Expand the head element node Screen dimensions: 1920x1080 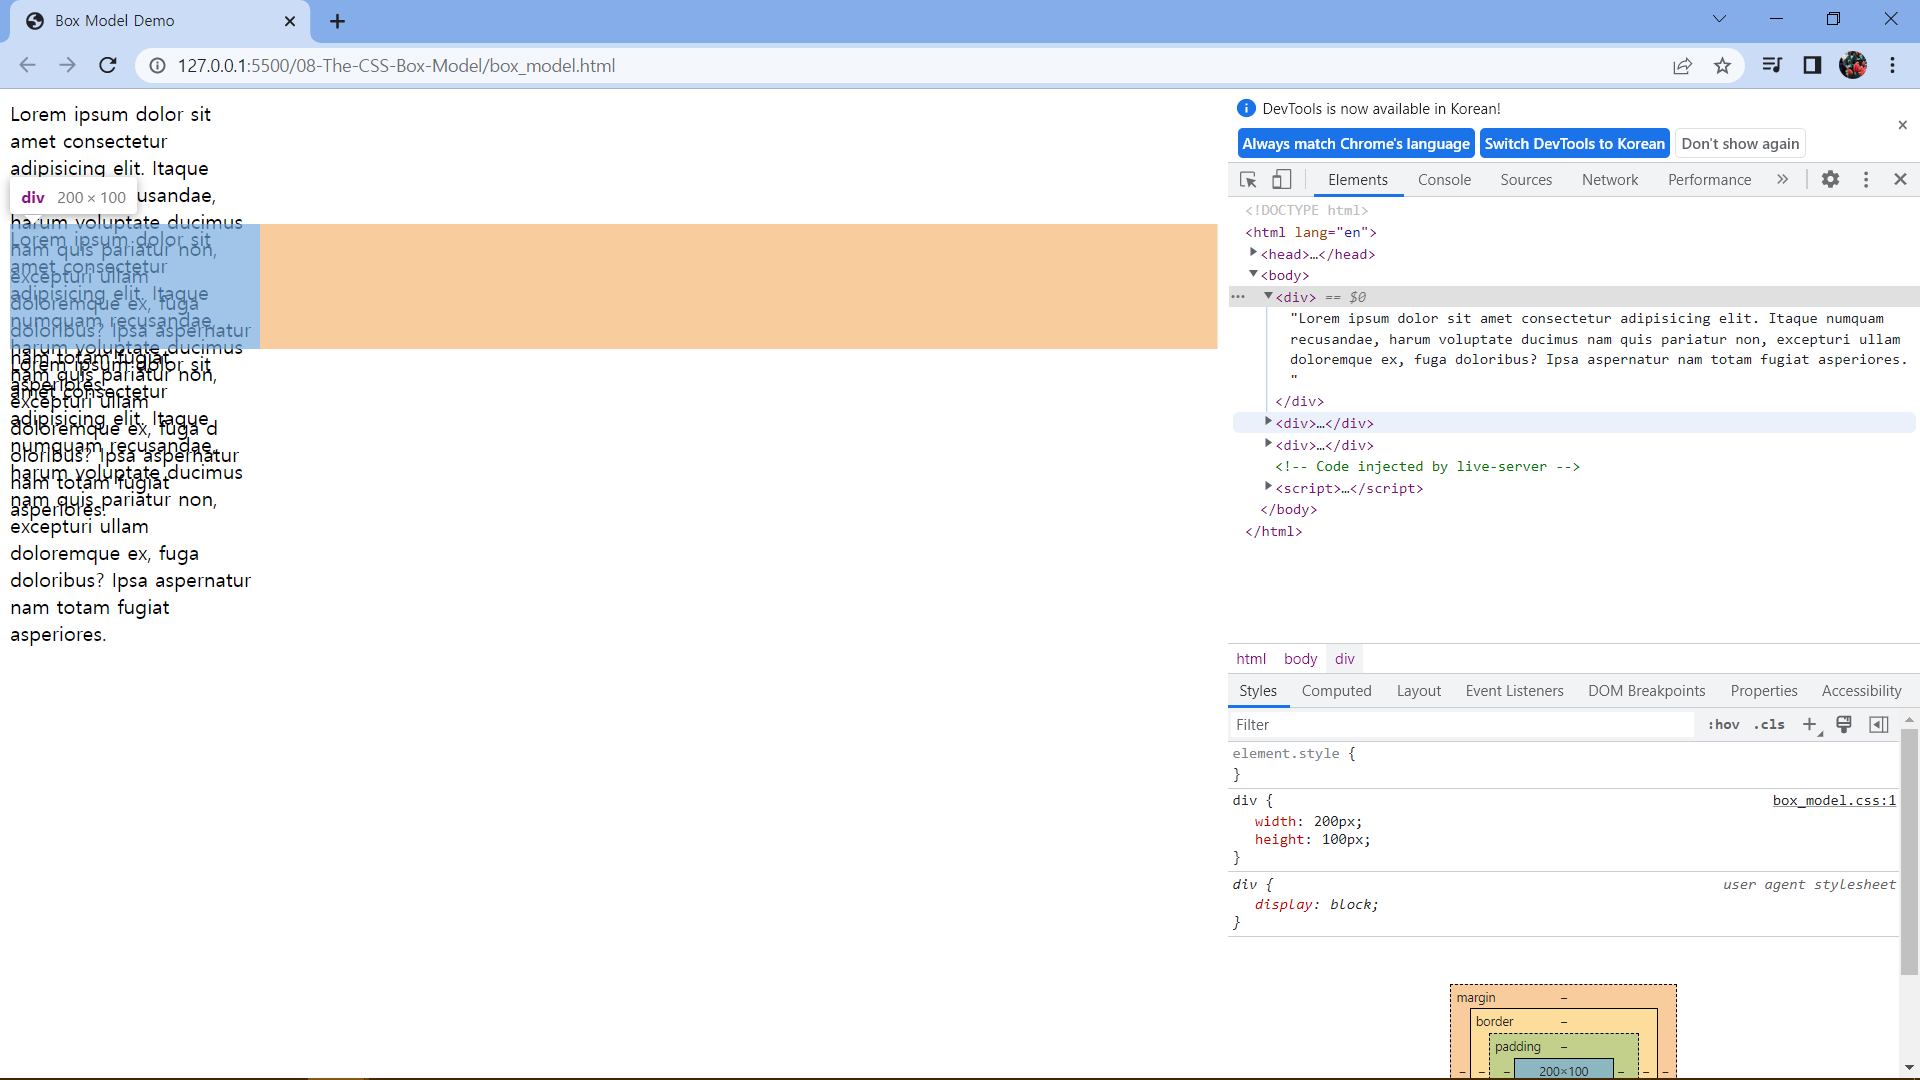point(1253,254)
